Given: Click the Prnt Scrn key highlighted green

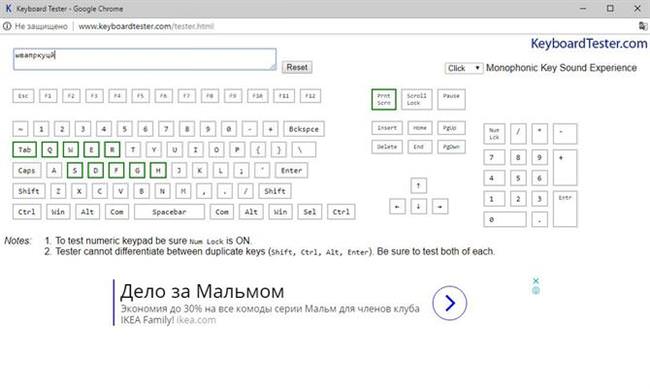Looking at the screenshot, I should (384, 99).
